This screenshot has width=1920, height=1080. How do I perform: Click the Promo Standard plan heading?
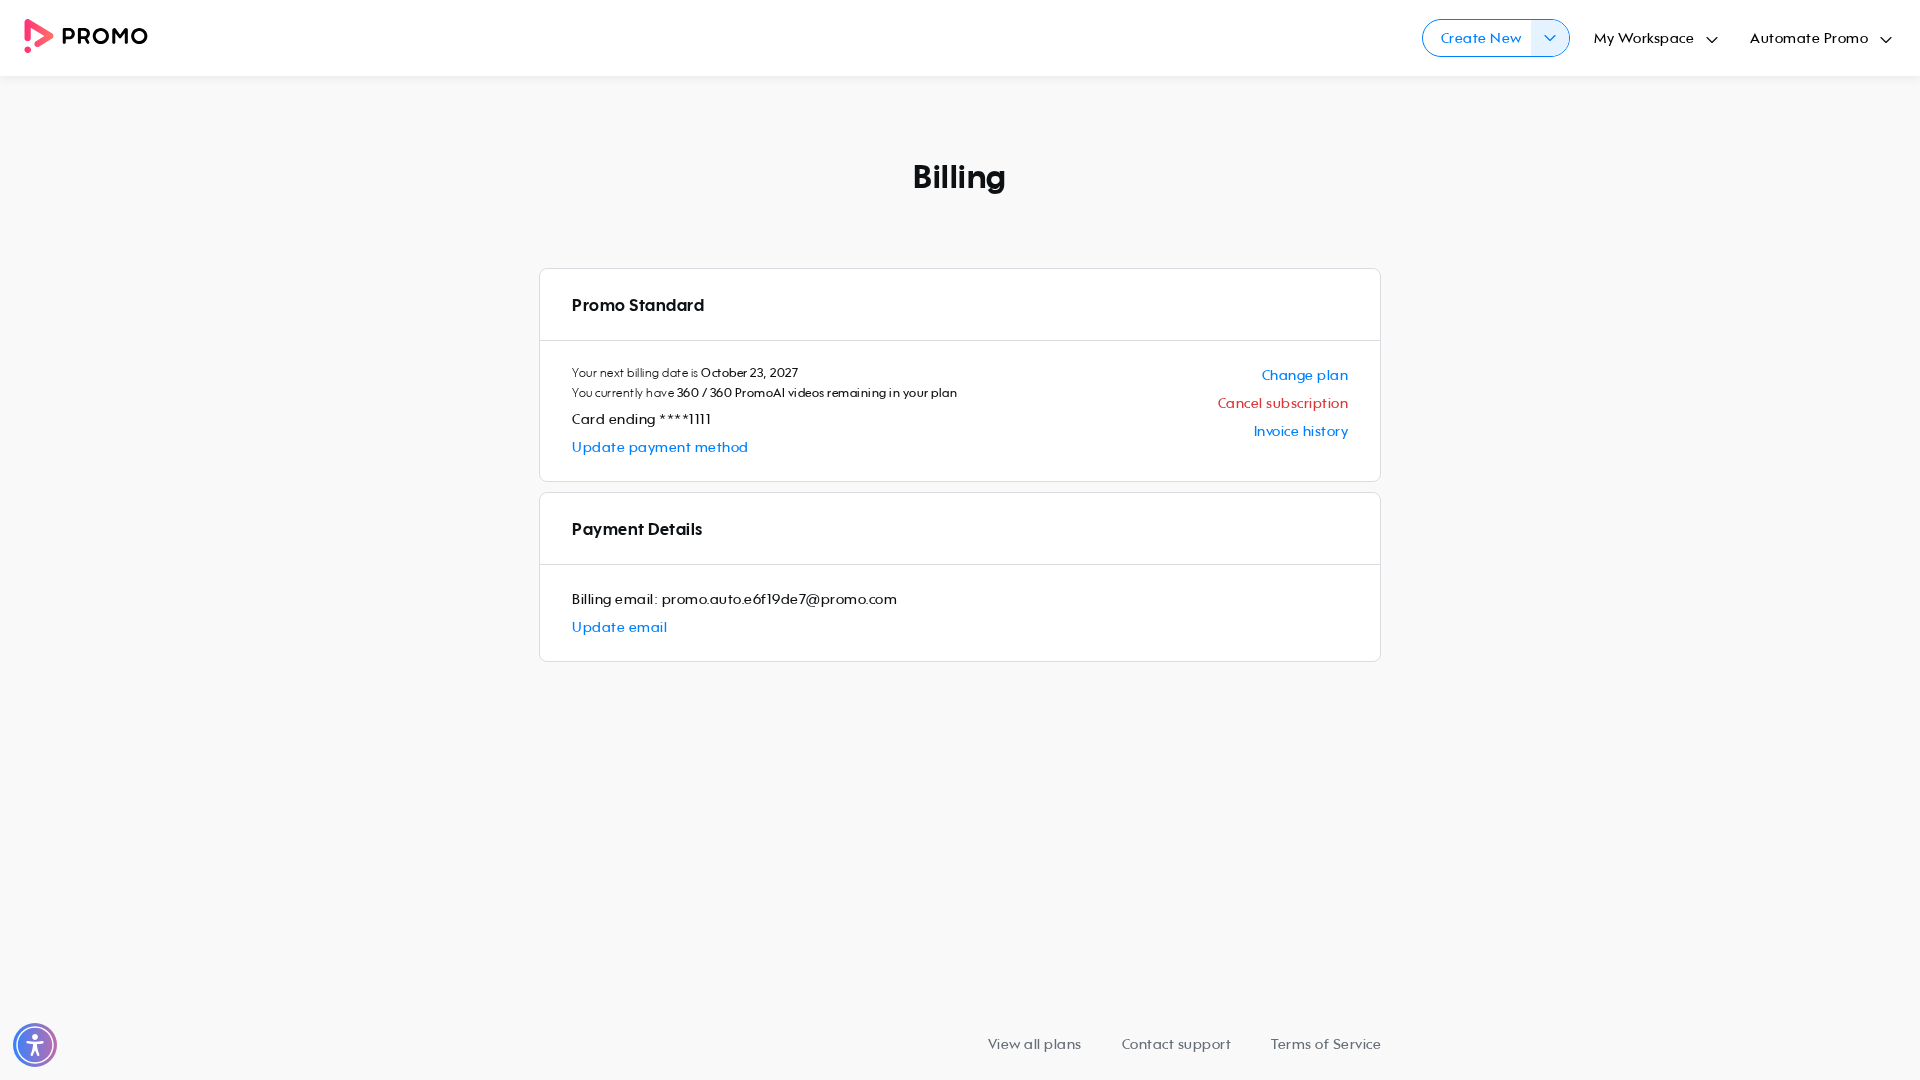click(638, 306)
